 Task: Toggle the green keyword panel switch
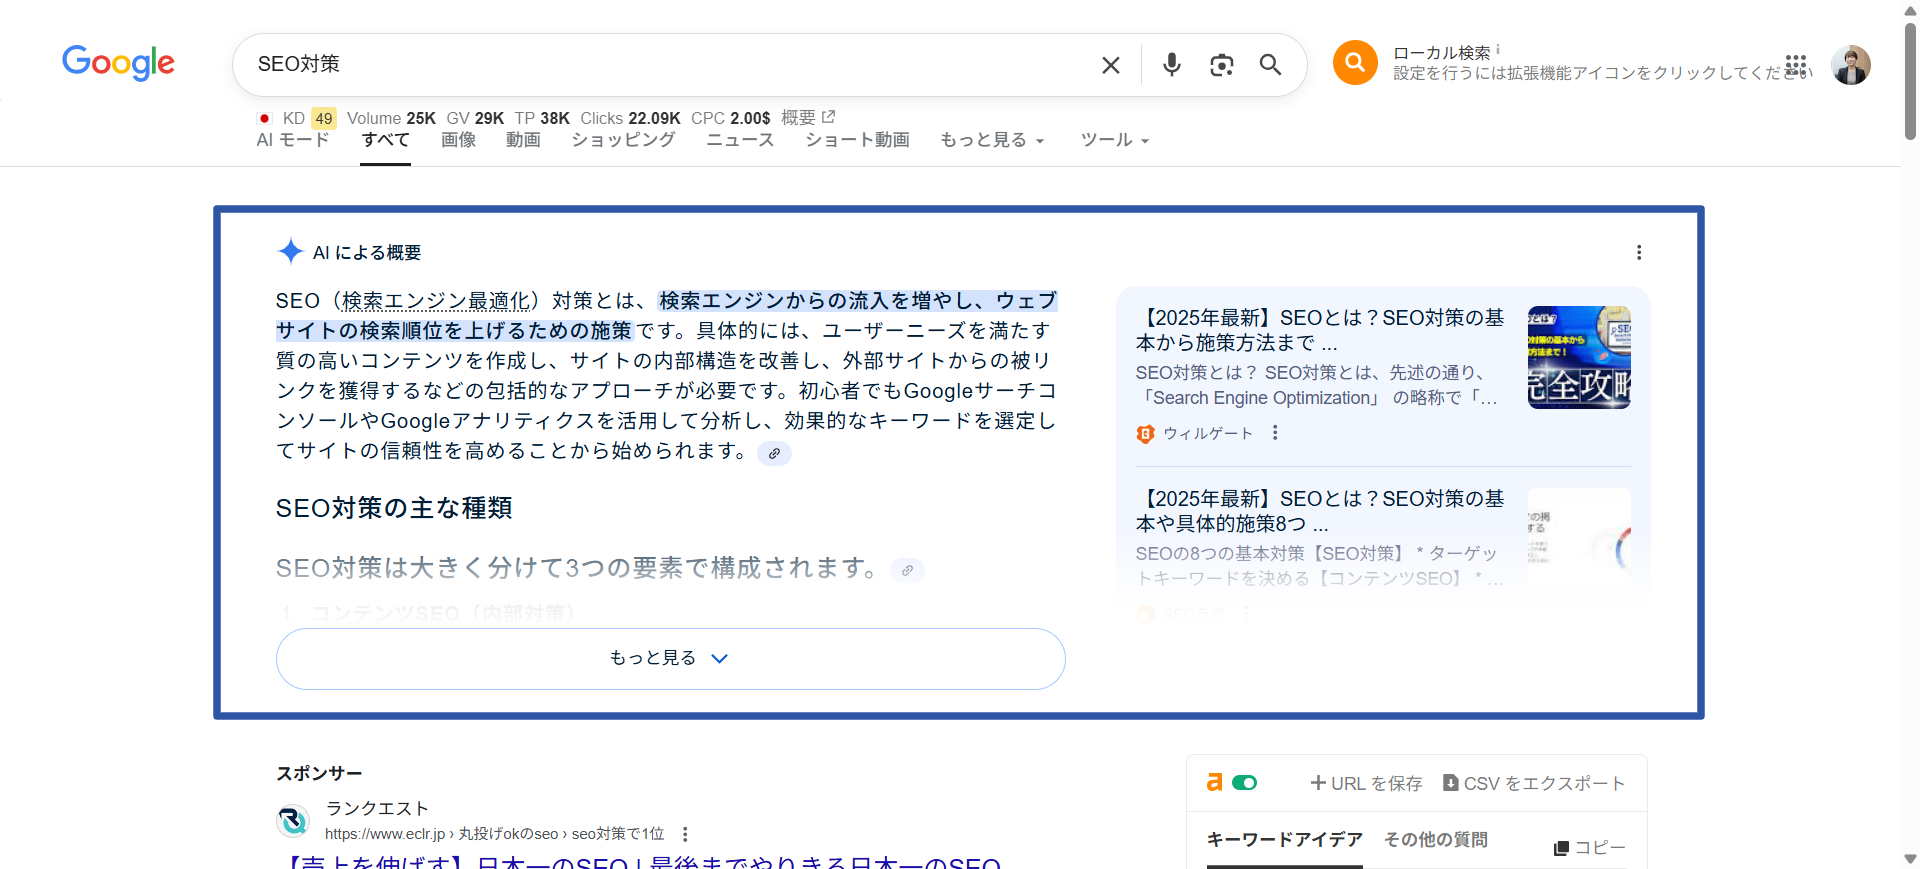[1244, 783]
